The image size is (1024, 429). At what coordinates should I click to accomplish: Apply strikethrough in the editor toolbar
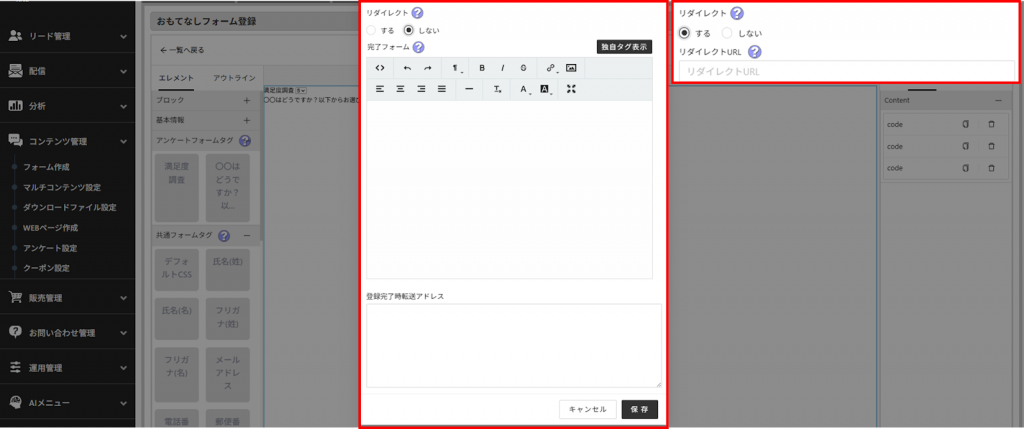(523, 68)
